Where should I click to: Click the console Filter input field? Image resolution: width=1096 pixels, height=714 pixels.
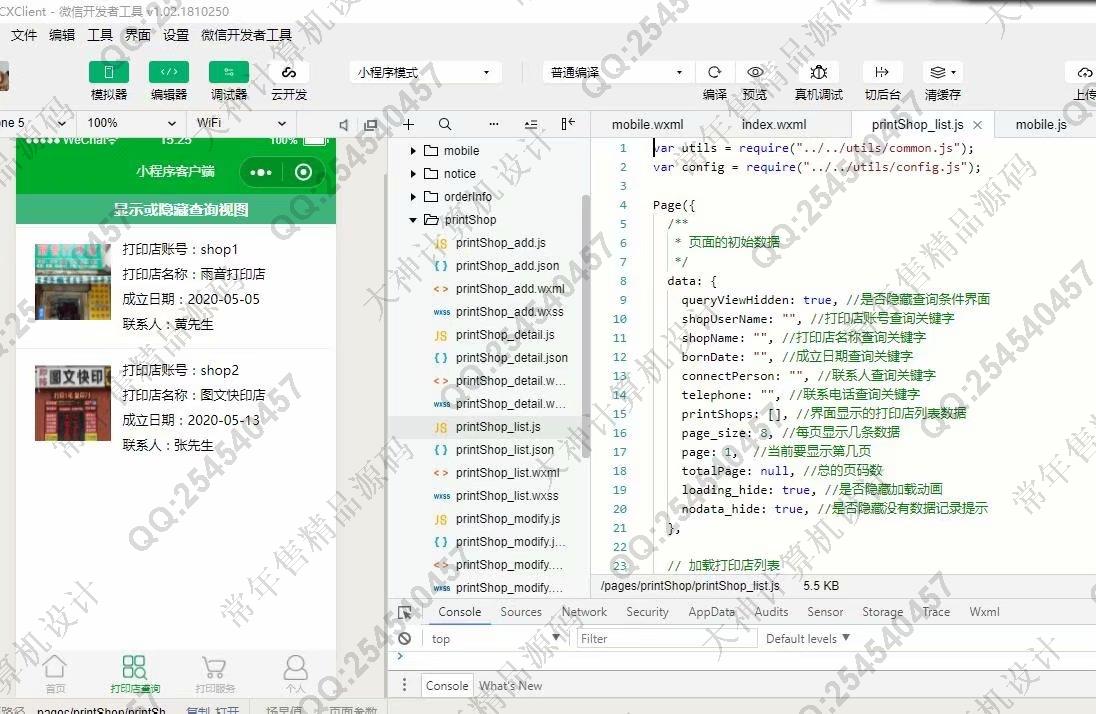coord(667,638)
